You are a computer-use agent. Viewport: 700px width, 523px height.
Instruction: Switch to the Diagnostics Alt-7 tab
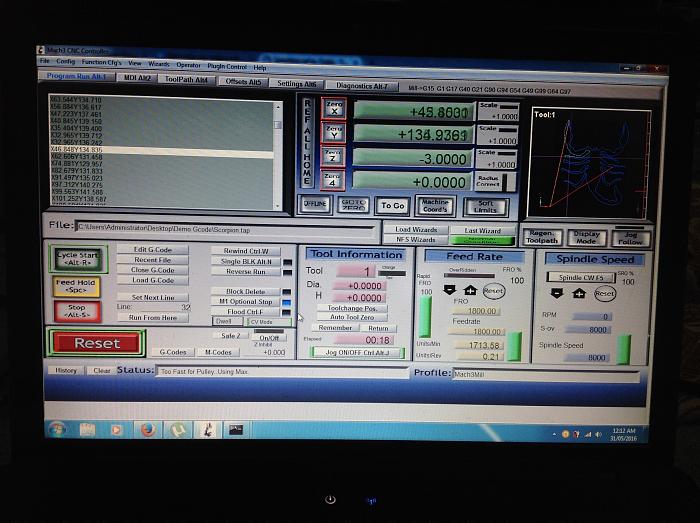(x=362, y=86)
